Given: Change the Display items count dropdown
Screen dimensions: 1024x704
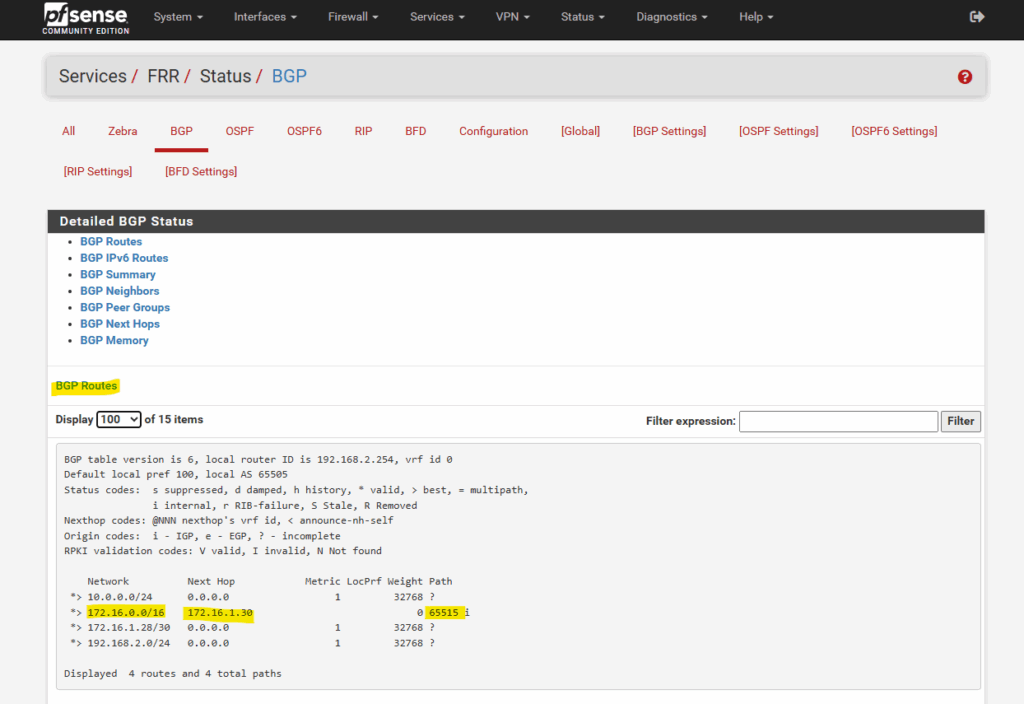Looking at the screenshot, I should (119, 420).
